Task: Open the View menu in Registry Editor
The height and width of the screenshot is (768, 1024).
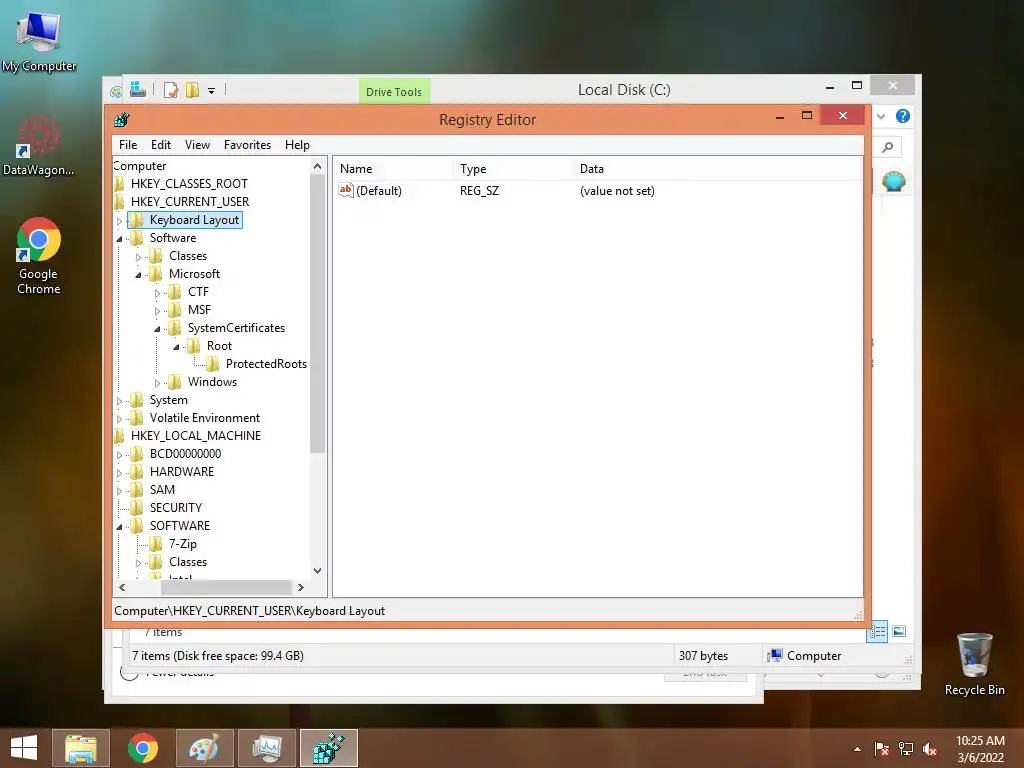Action: (197, 145)
